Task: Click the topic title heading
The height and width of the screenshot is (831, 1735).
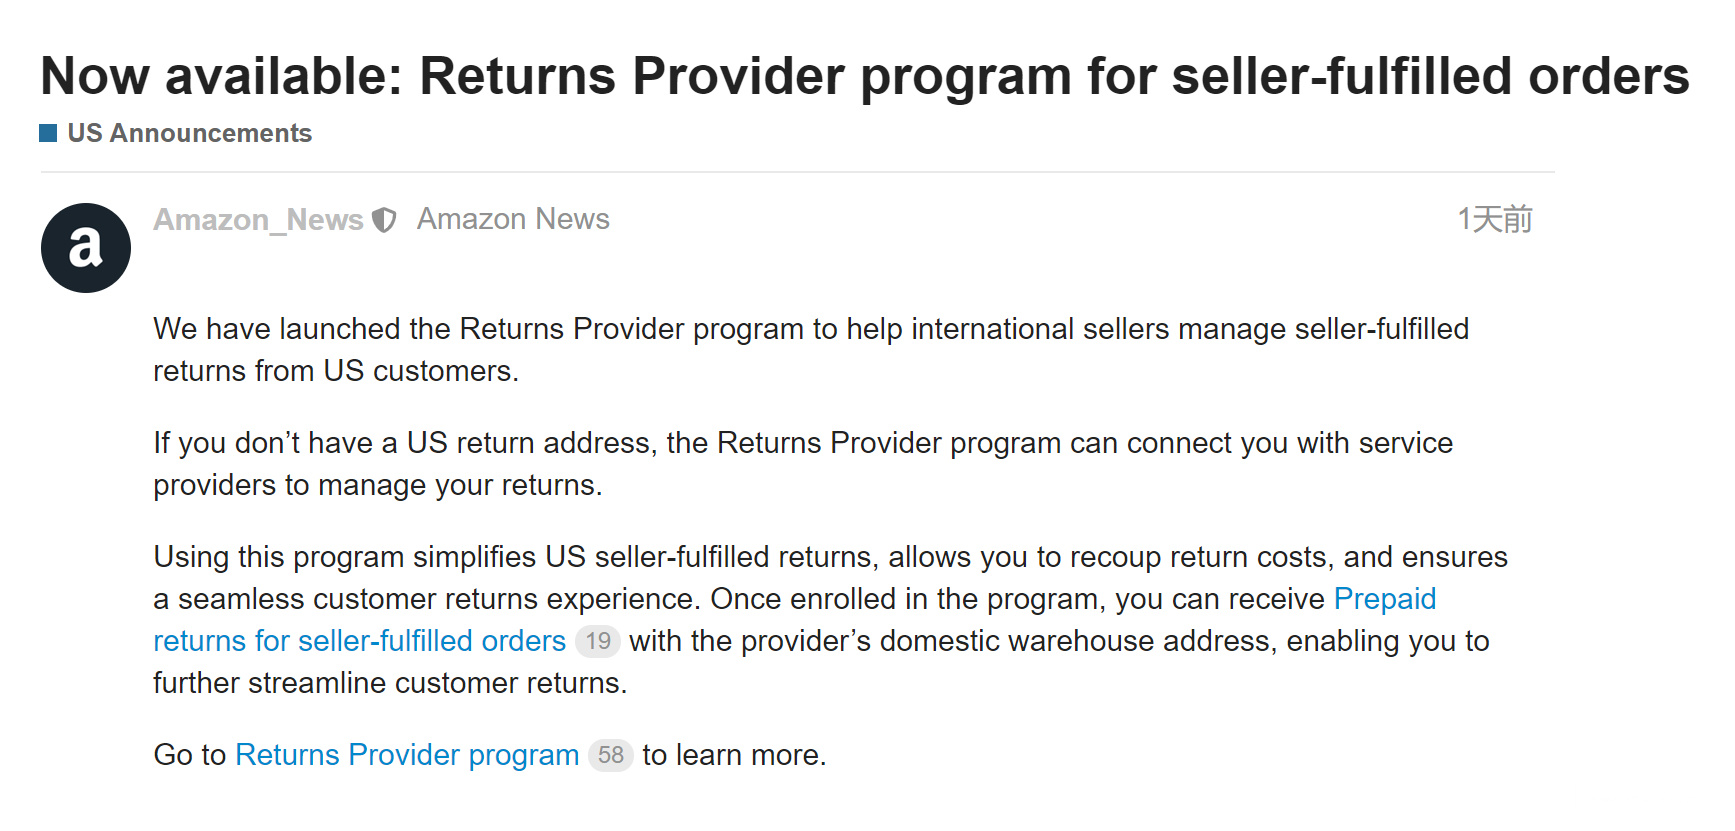Action: pyautogui.click(x=864, y=76)
